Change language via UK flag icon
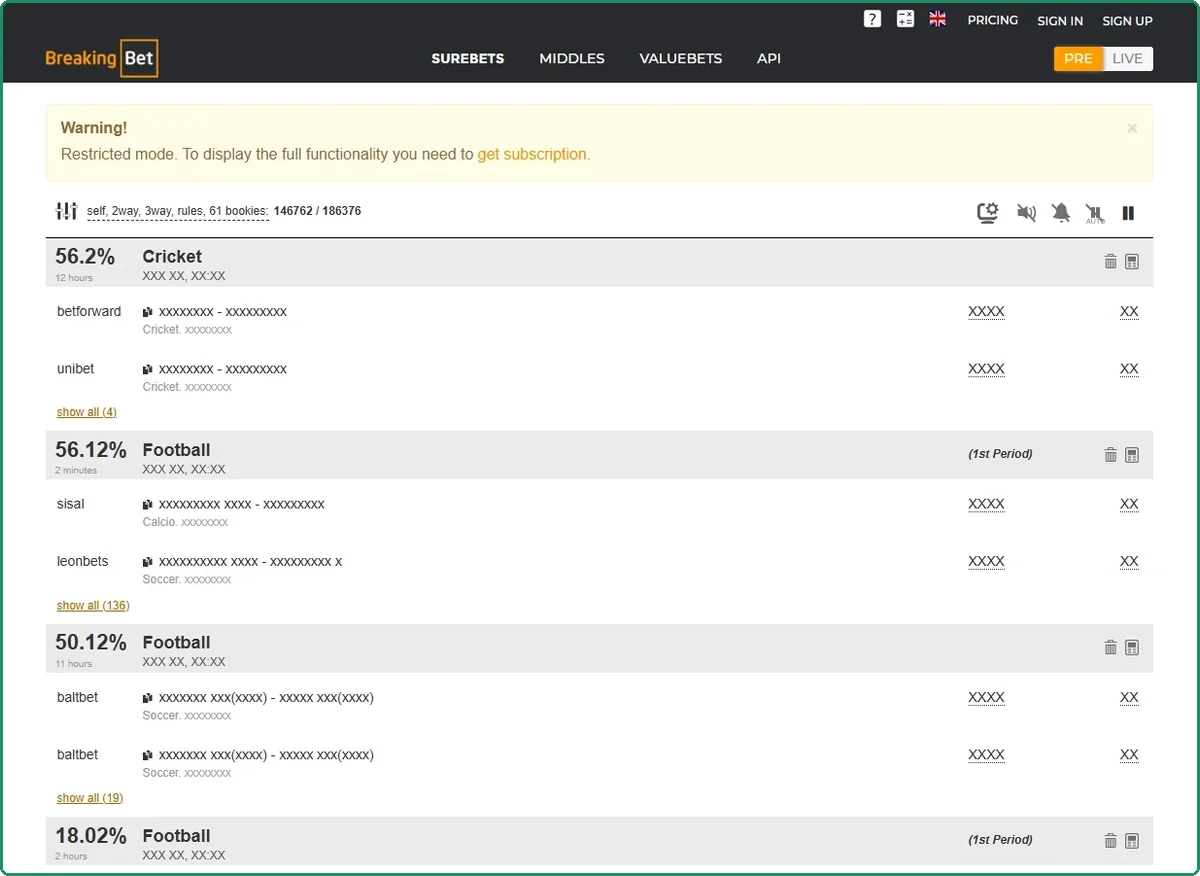 (x=937, y=19)
